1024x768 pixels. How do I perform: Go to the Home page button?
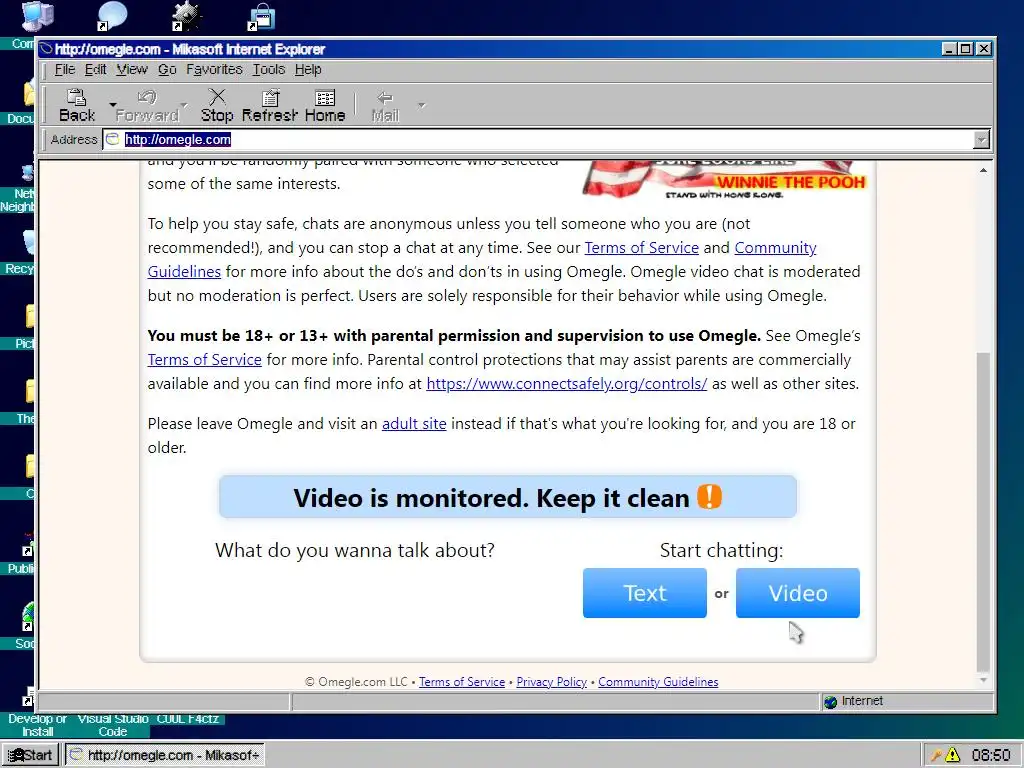pos(325,106)
